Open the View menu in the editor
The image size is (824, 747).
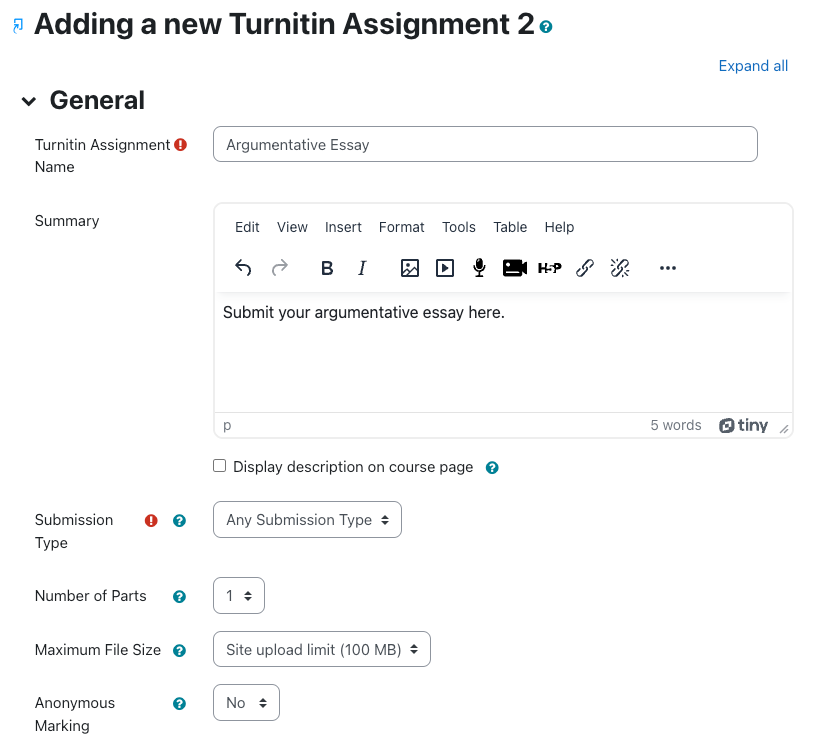click(x=292, y=227)
